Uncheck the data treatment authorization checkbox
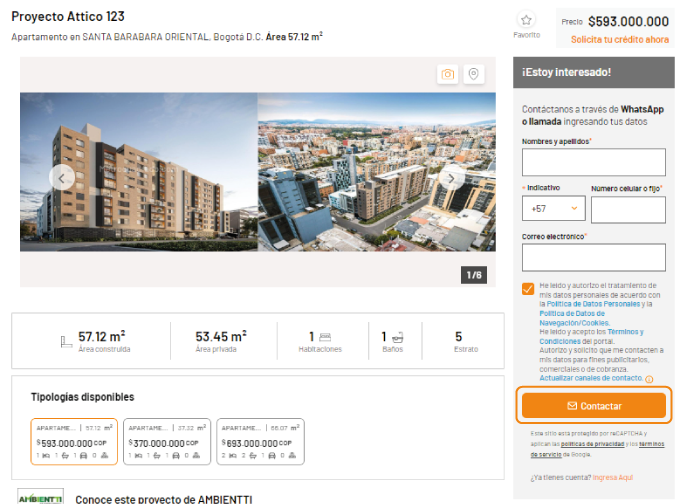680x504 pixels. (x=528, y=289)
